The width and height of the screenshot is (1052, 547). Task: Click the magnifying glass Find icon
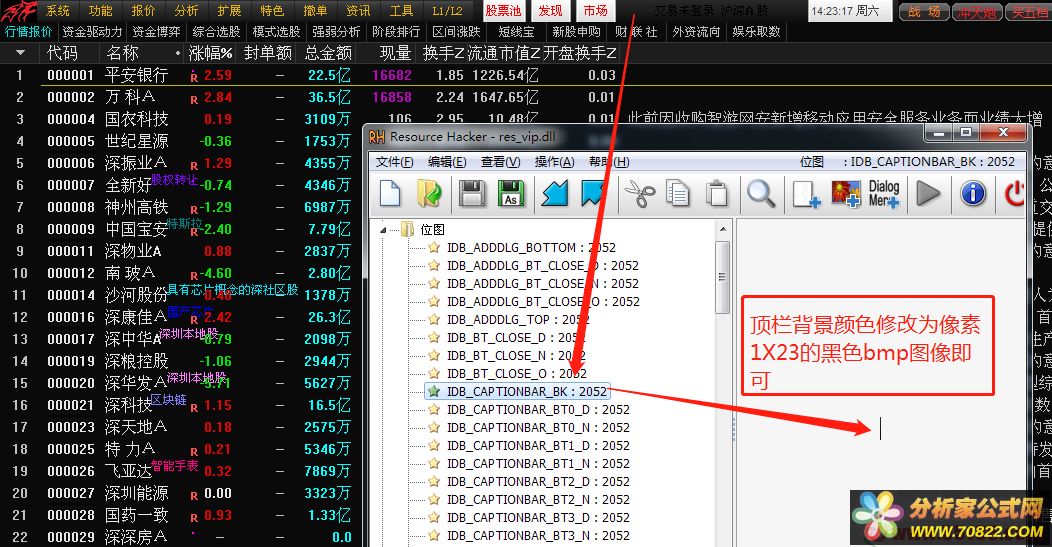[x=761, y=194]
